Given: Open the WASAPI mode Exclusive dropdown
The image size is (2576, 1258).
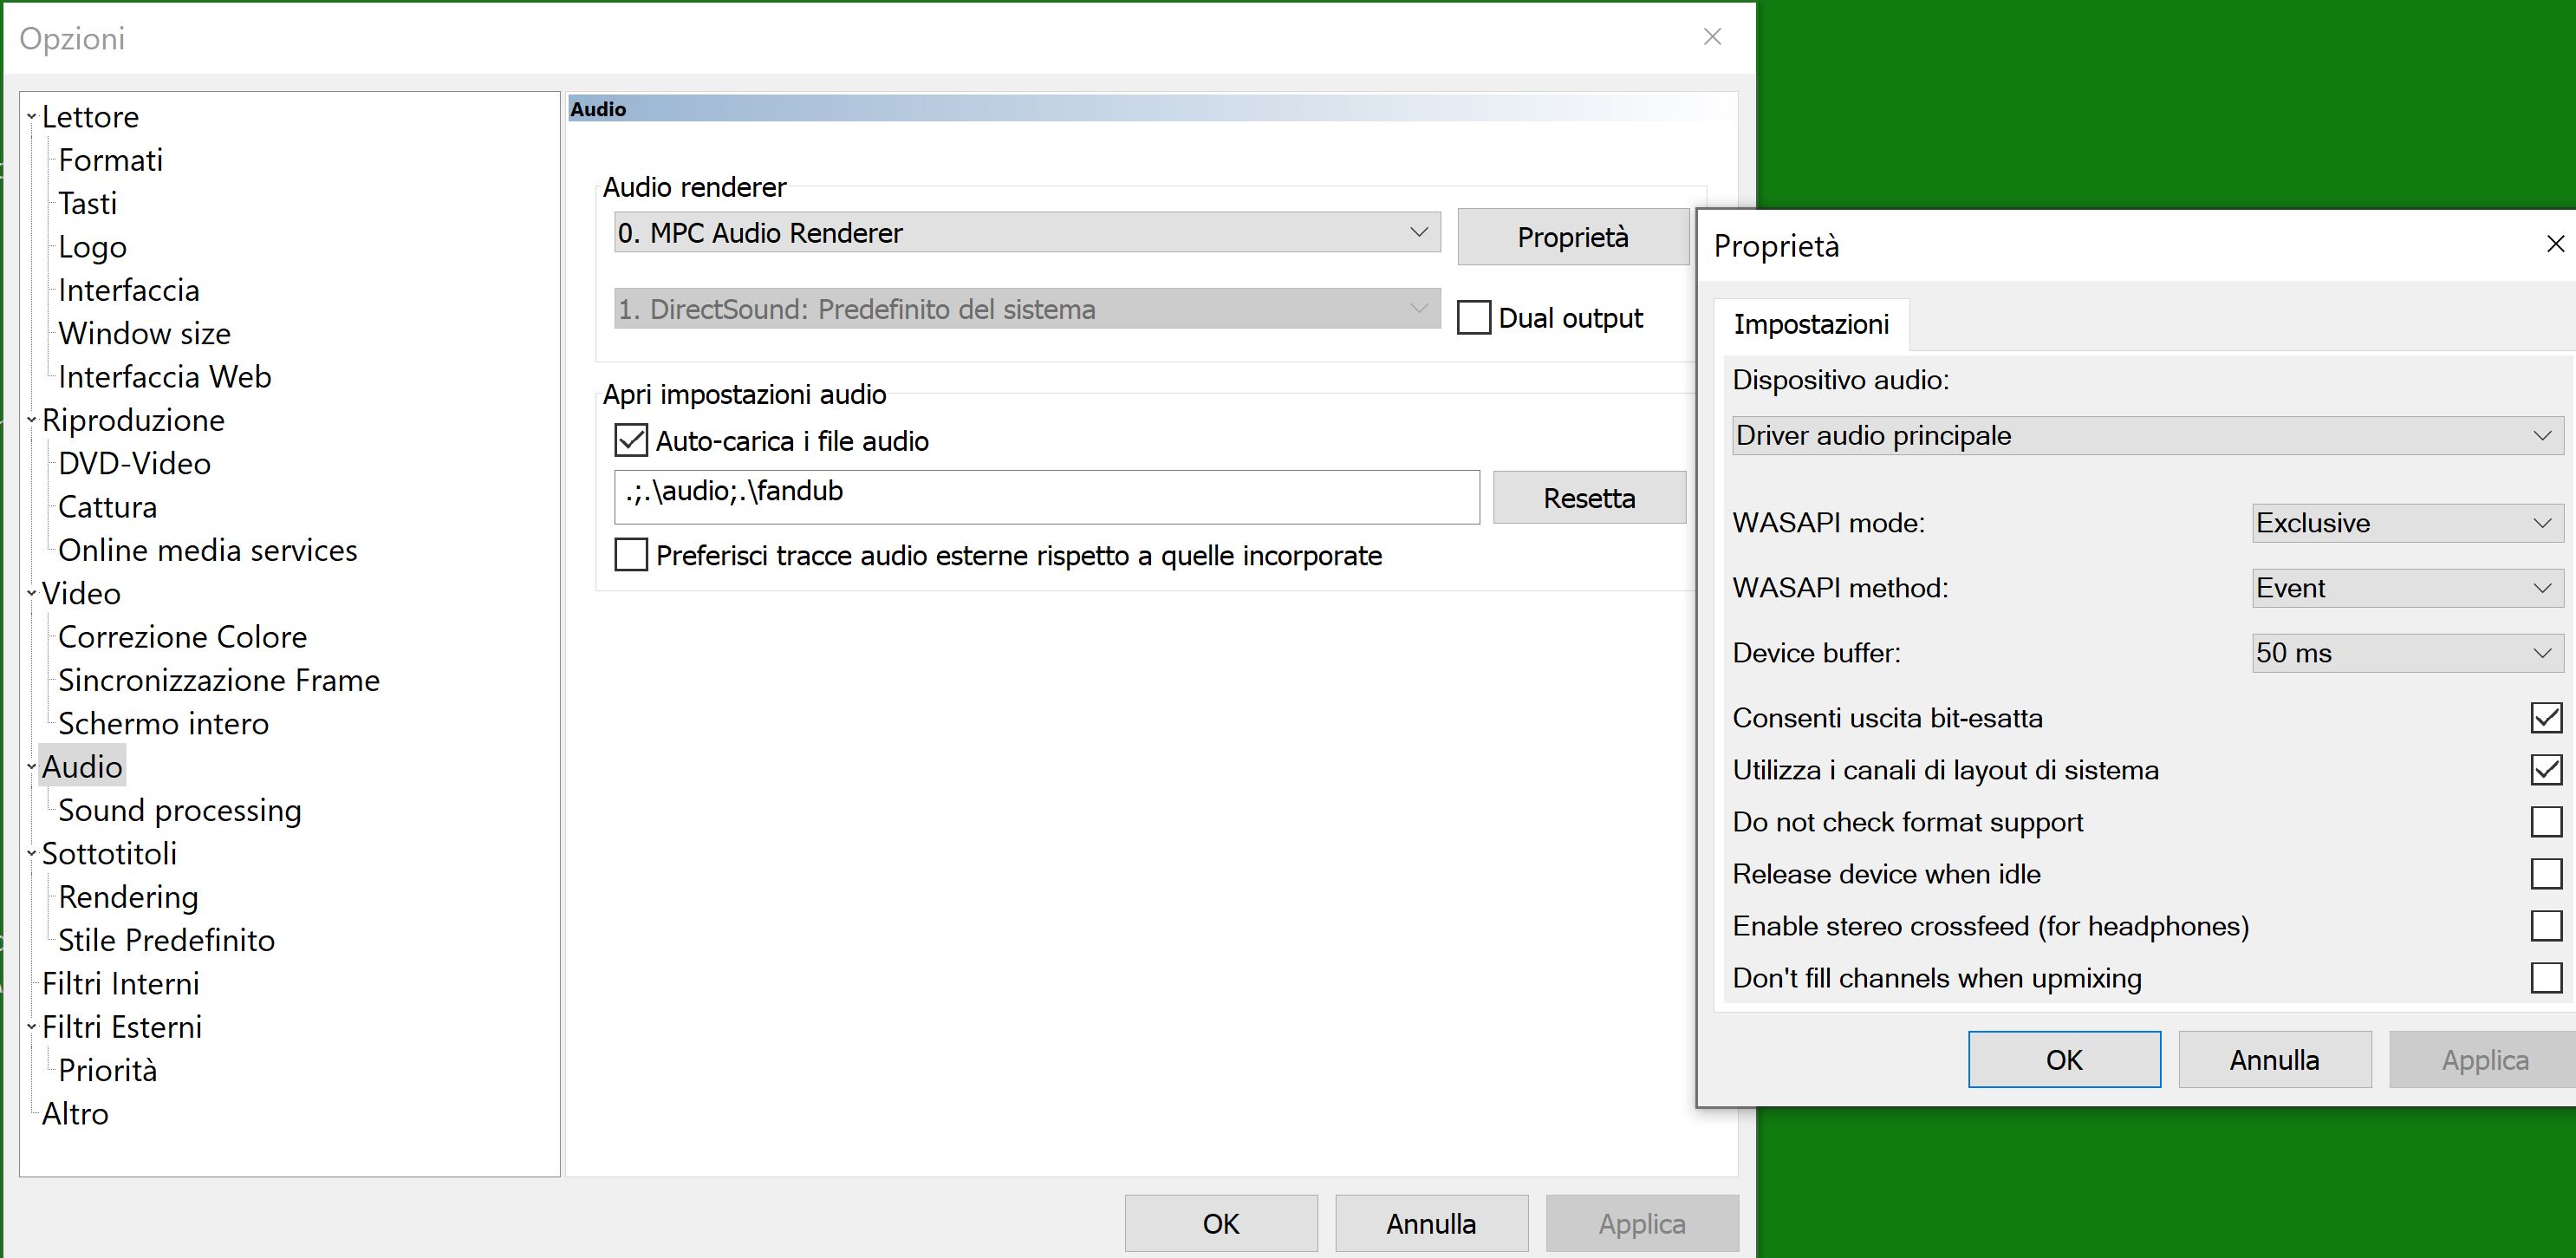Looking at the screenshot, I should click(x=2408, y=523).
